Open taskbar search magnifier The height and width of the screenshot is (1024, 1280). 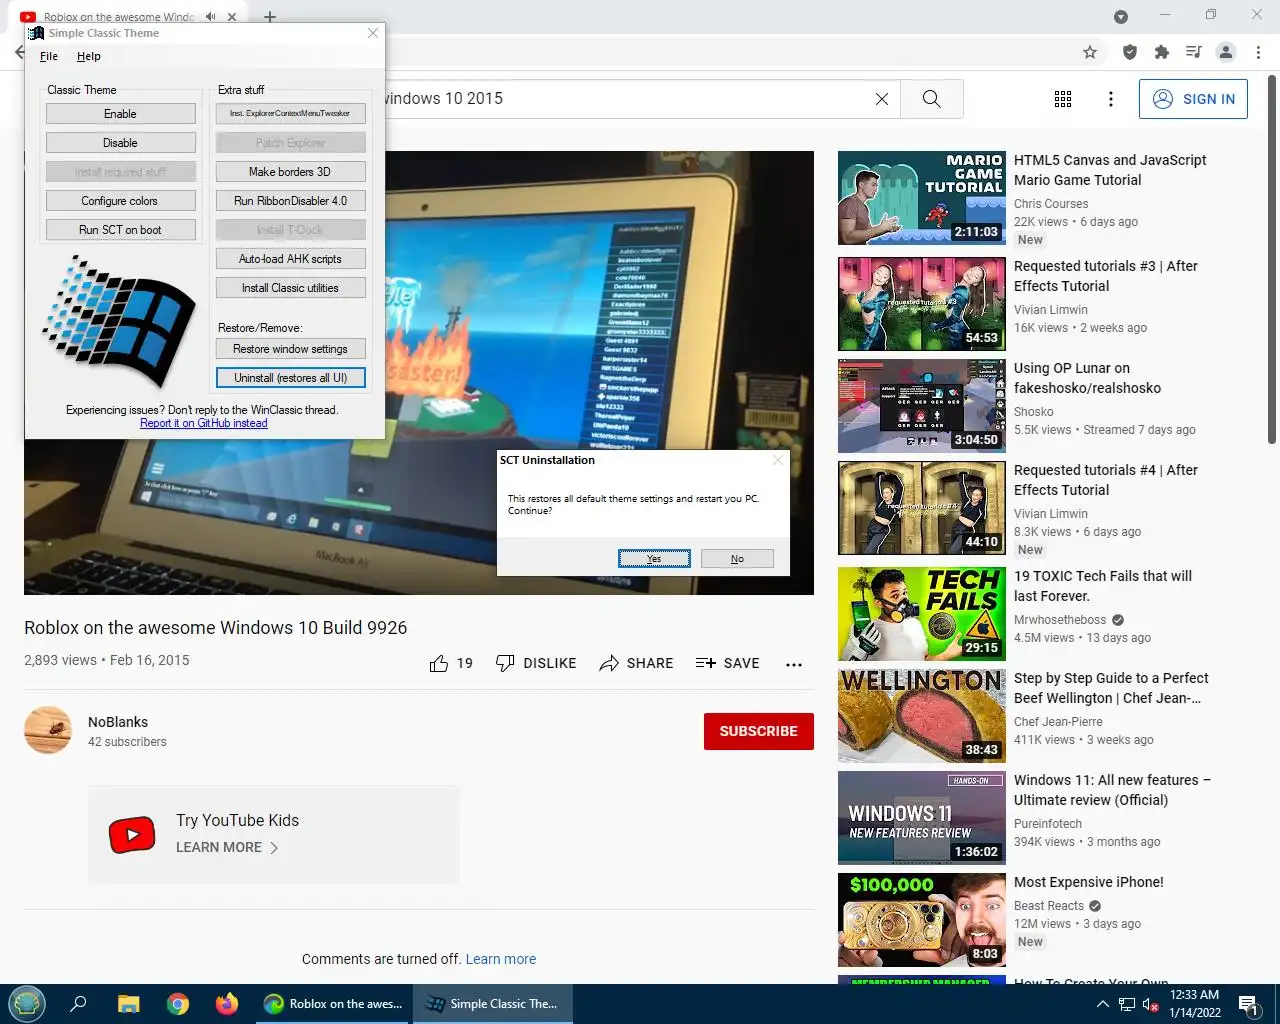coord(78,1004)
